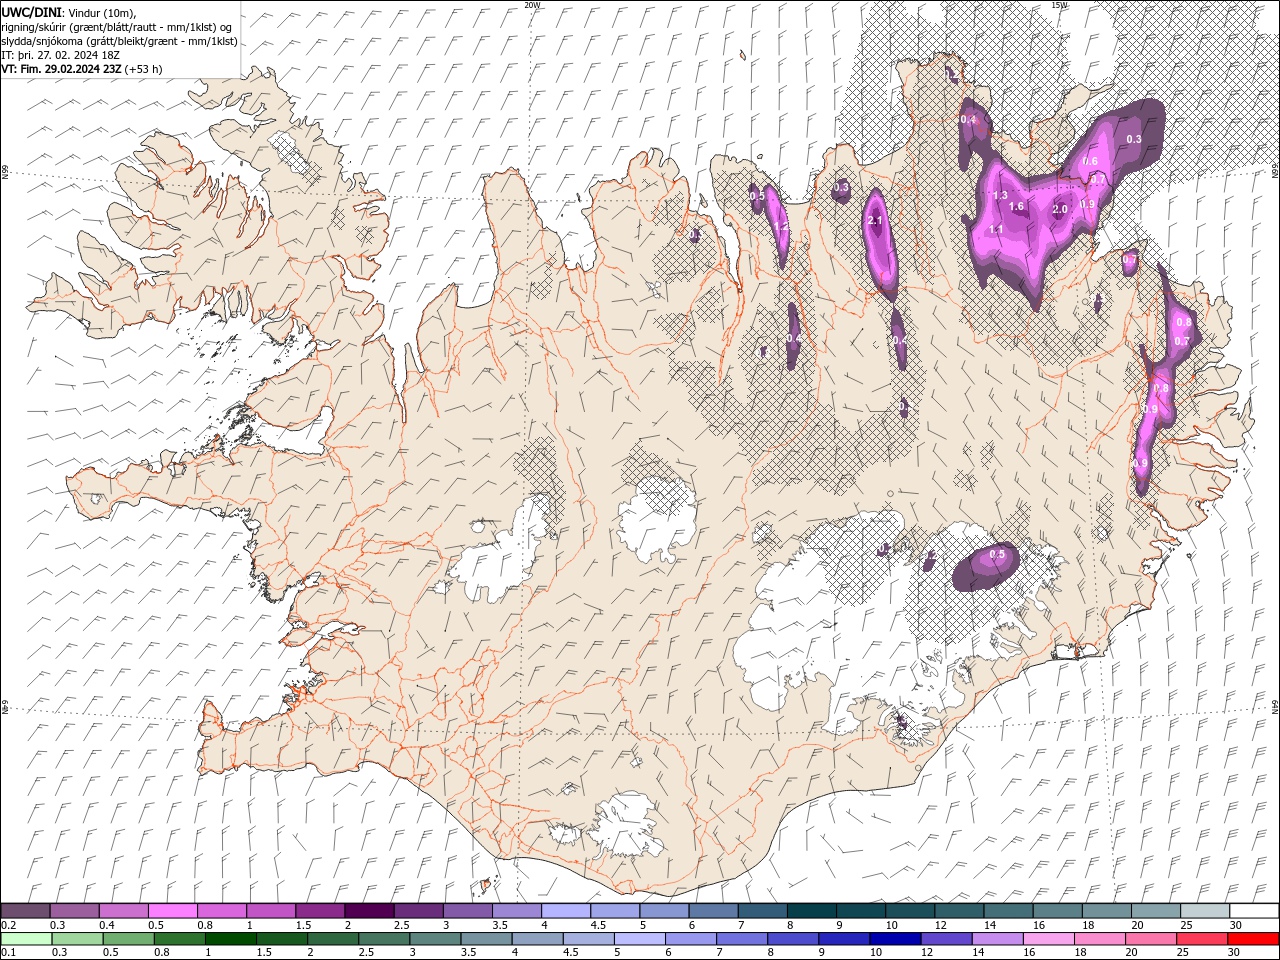
Task: Click the purple snow swatch starting at 0.2
Action: 25,910
